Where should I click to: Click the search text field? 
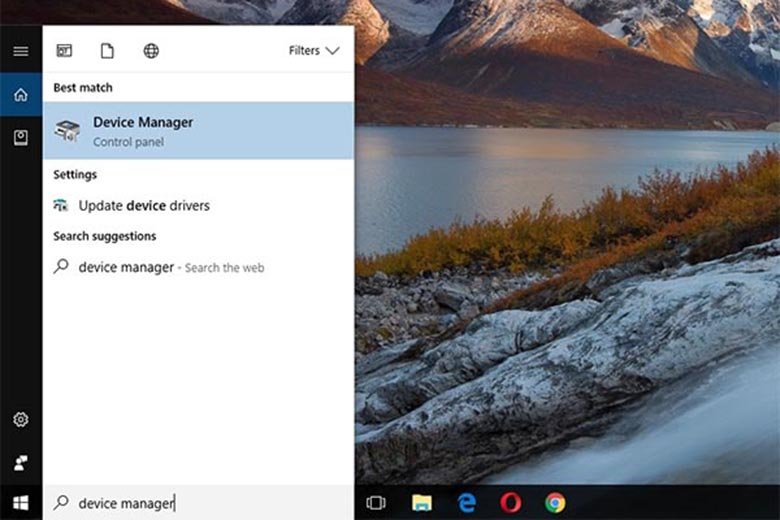click(x=210, y=503)
